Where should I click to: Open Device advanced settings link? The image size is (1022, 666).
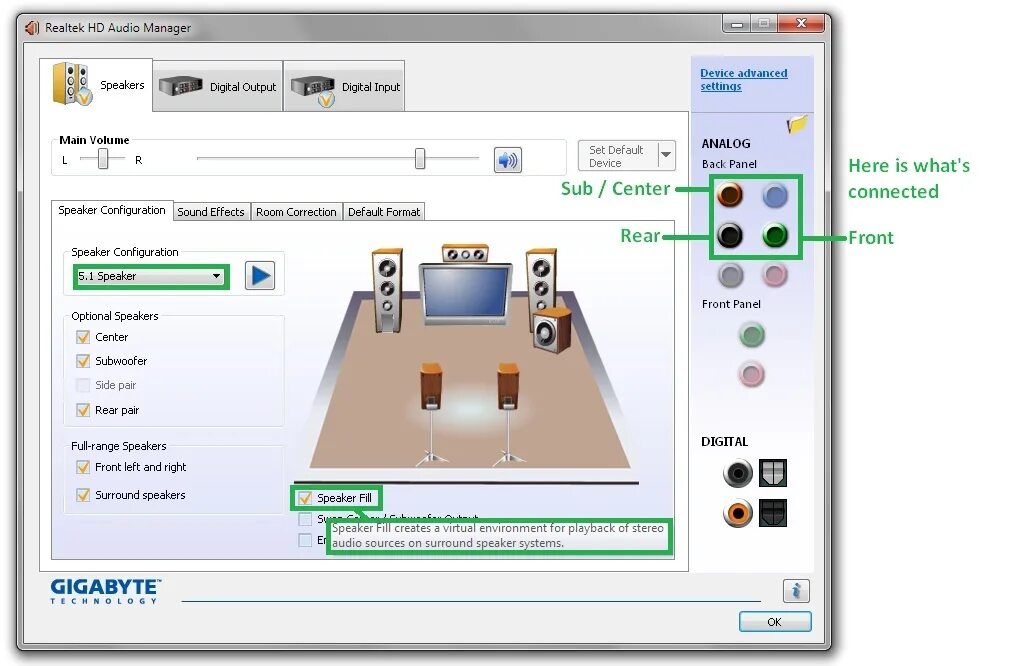pyautogui.click(x=744, y=80)
